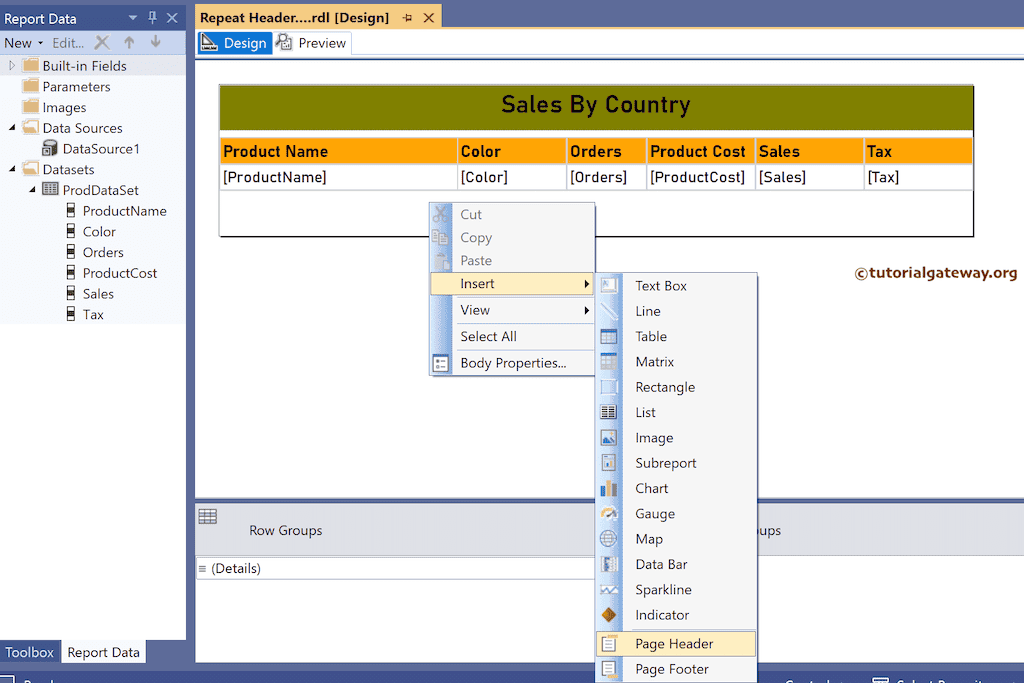Screen dimensions: 1024x683
Task: Choose Insert in the context menu
Action: [512, 283]
